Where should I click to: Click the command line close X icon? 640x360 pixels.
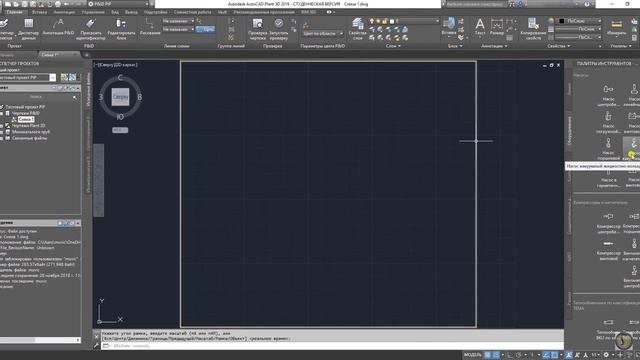tap(96, 337)
